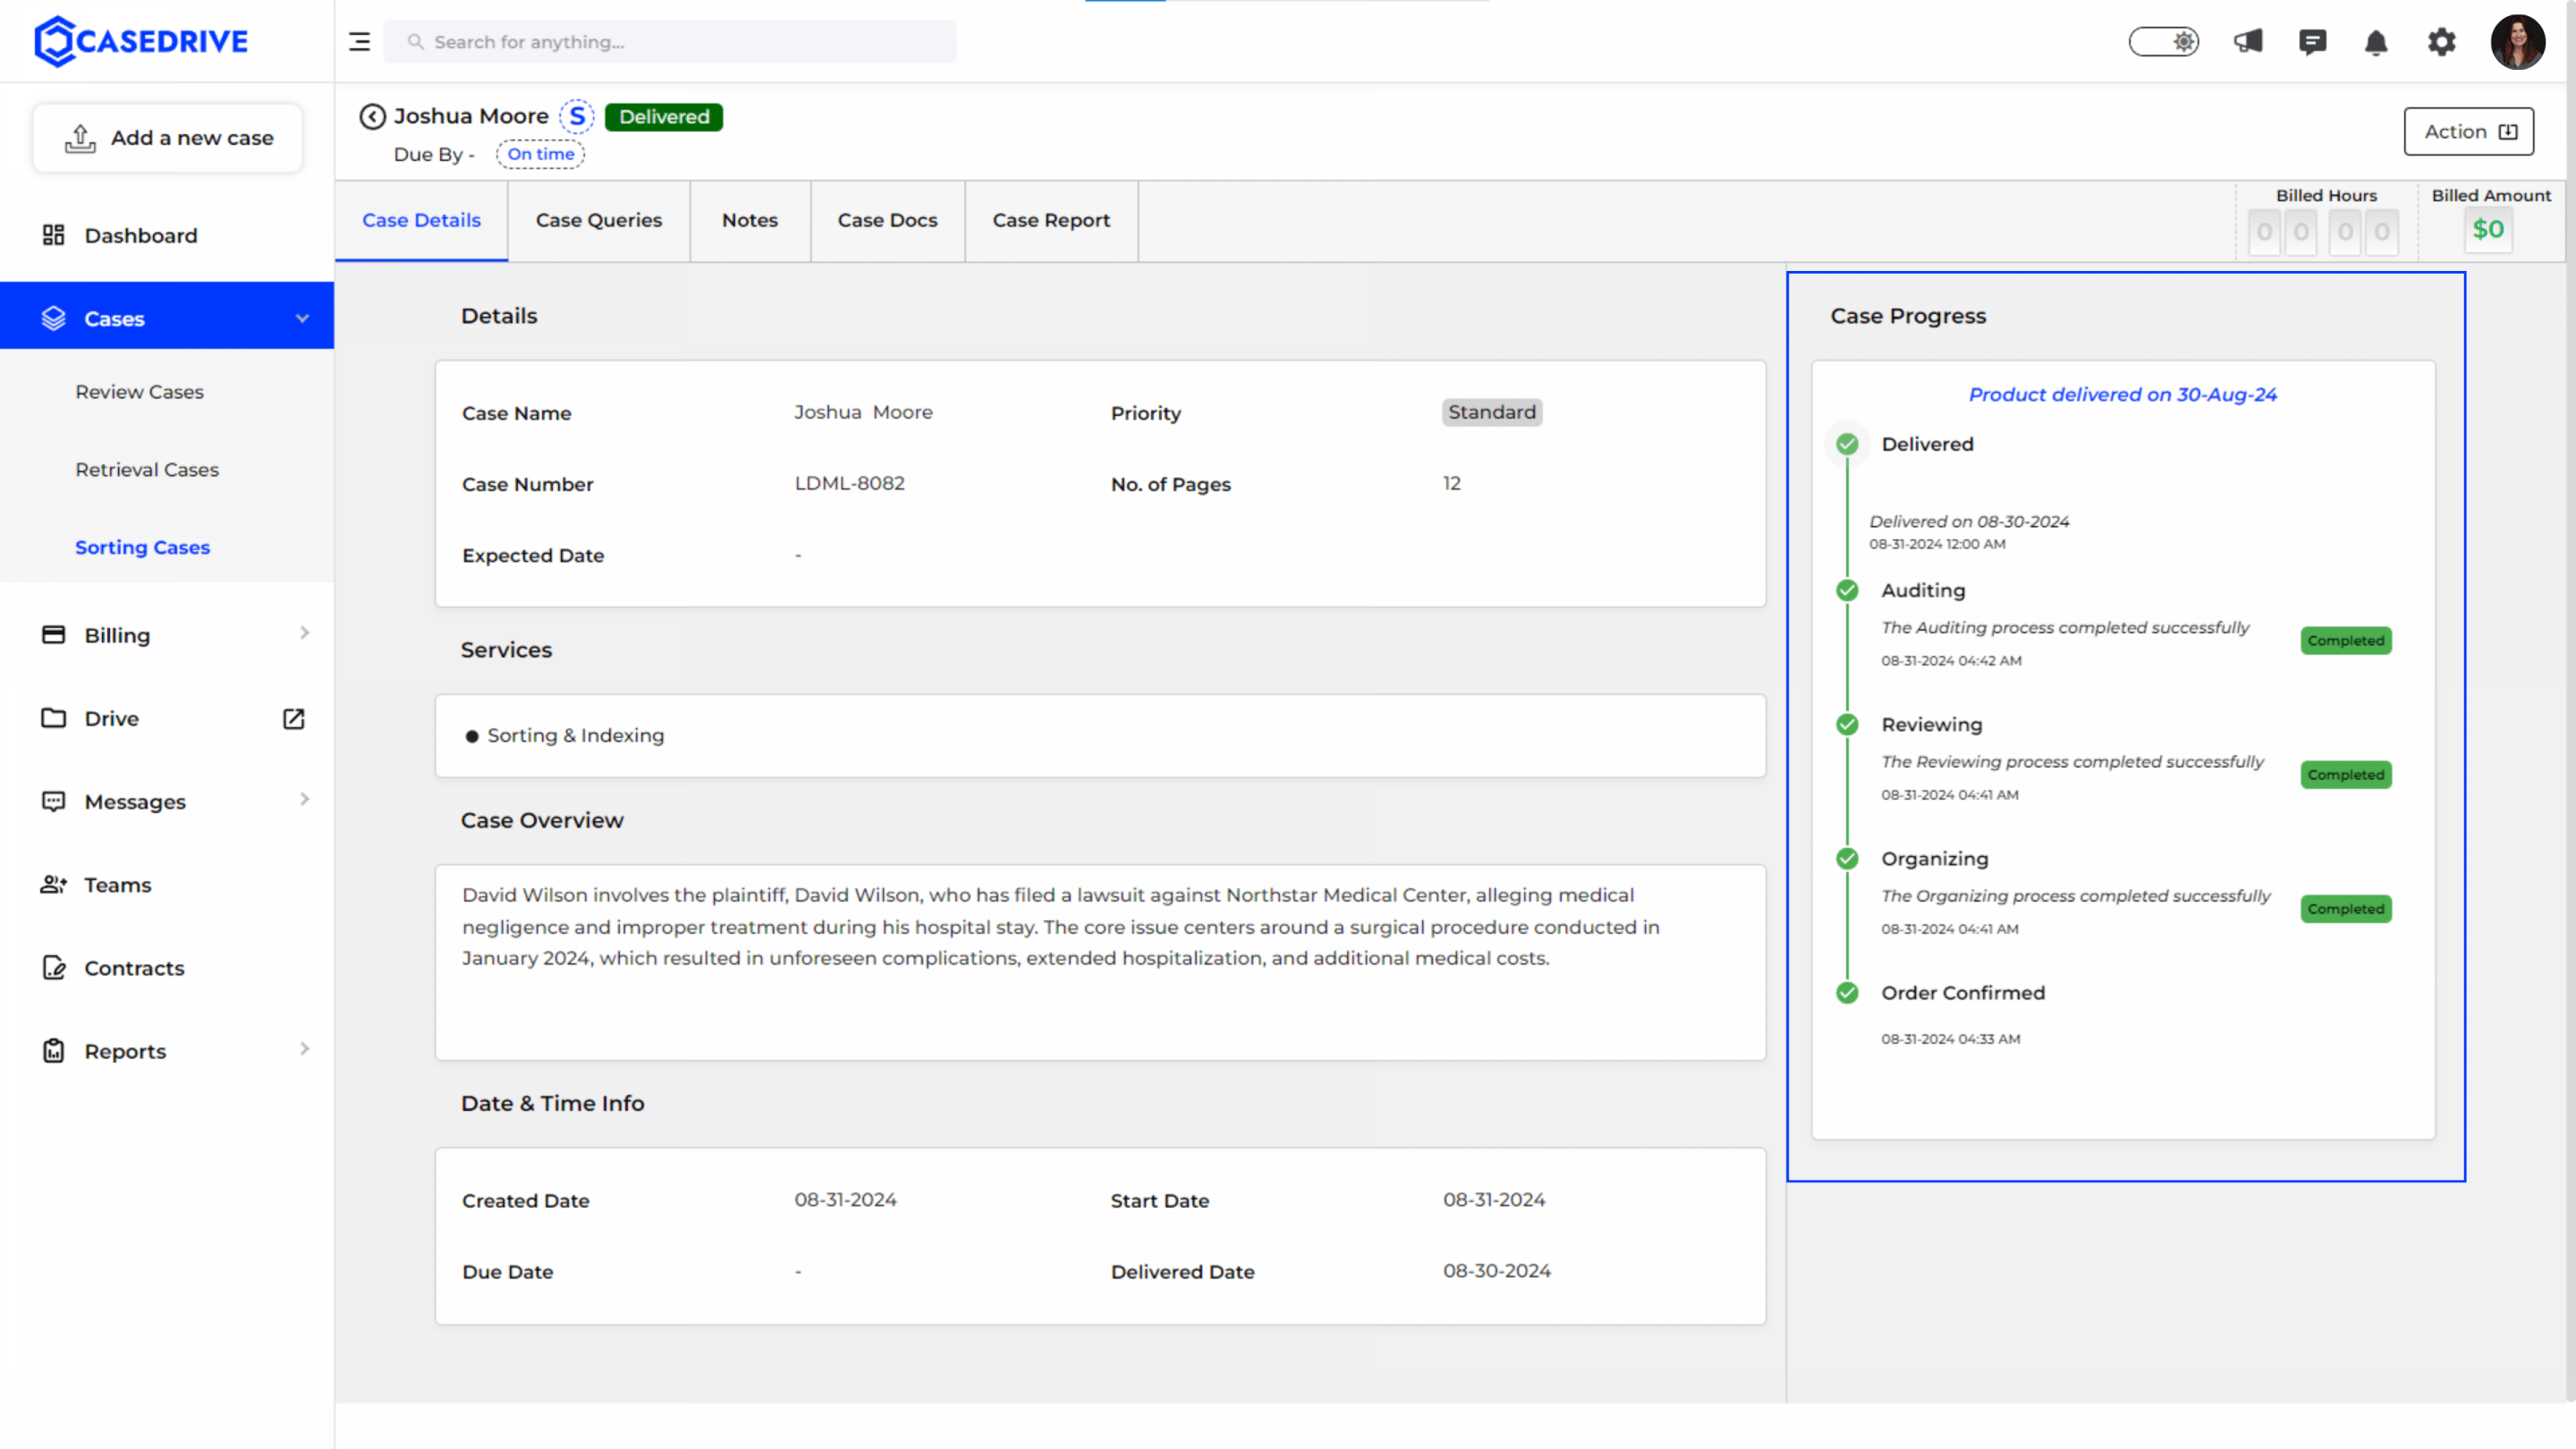Click the Delivered Date value 08-30-2024
Screen dimensions: 2576x1449
pyautogui.click(x=1496, y=1271)
